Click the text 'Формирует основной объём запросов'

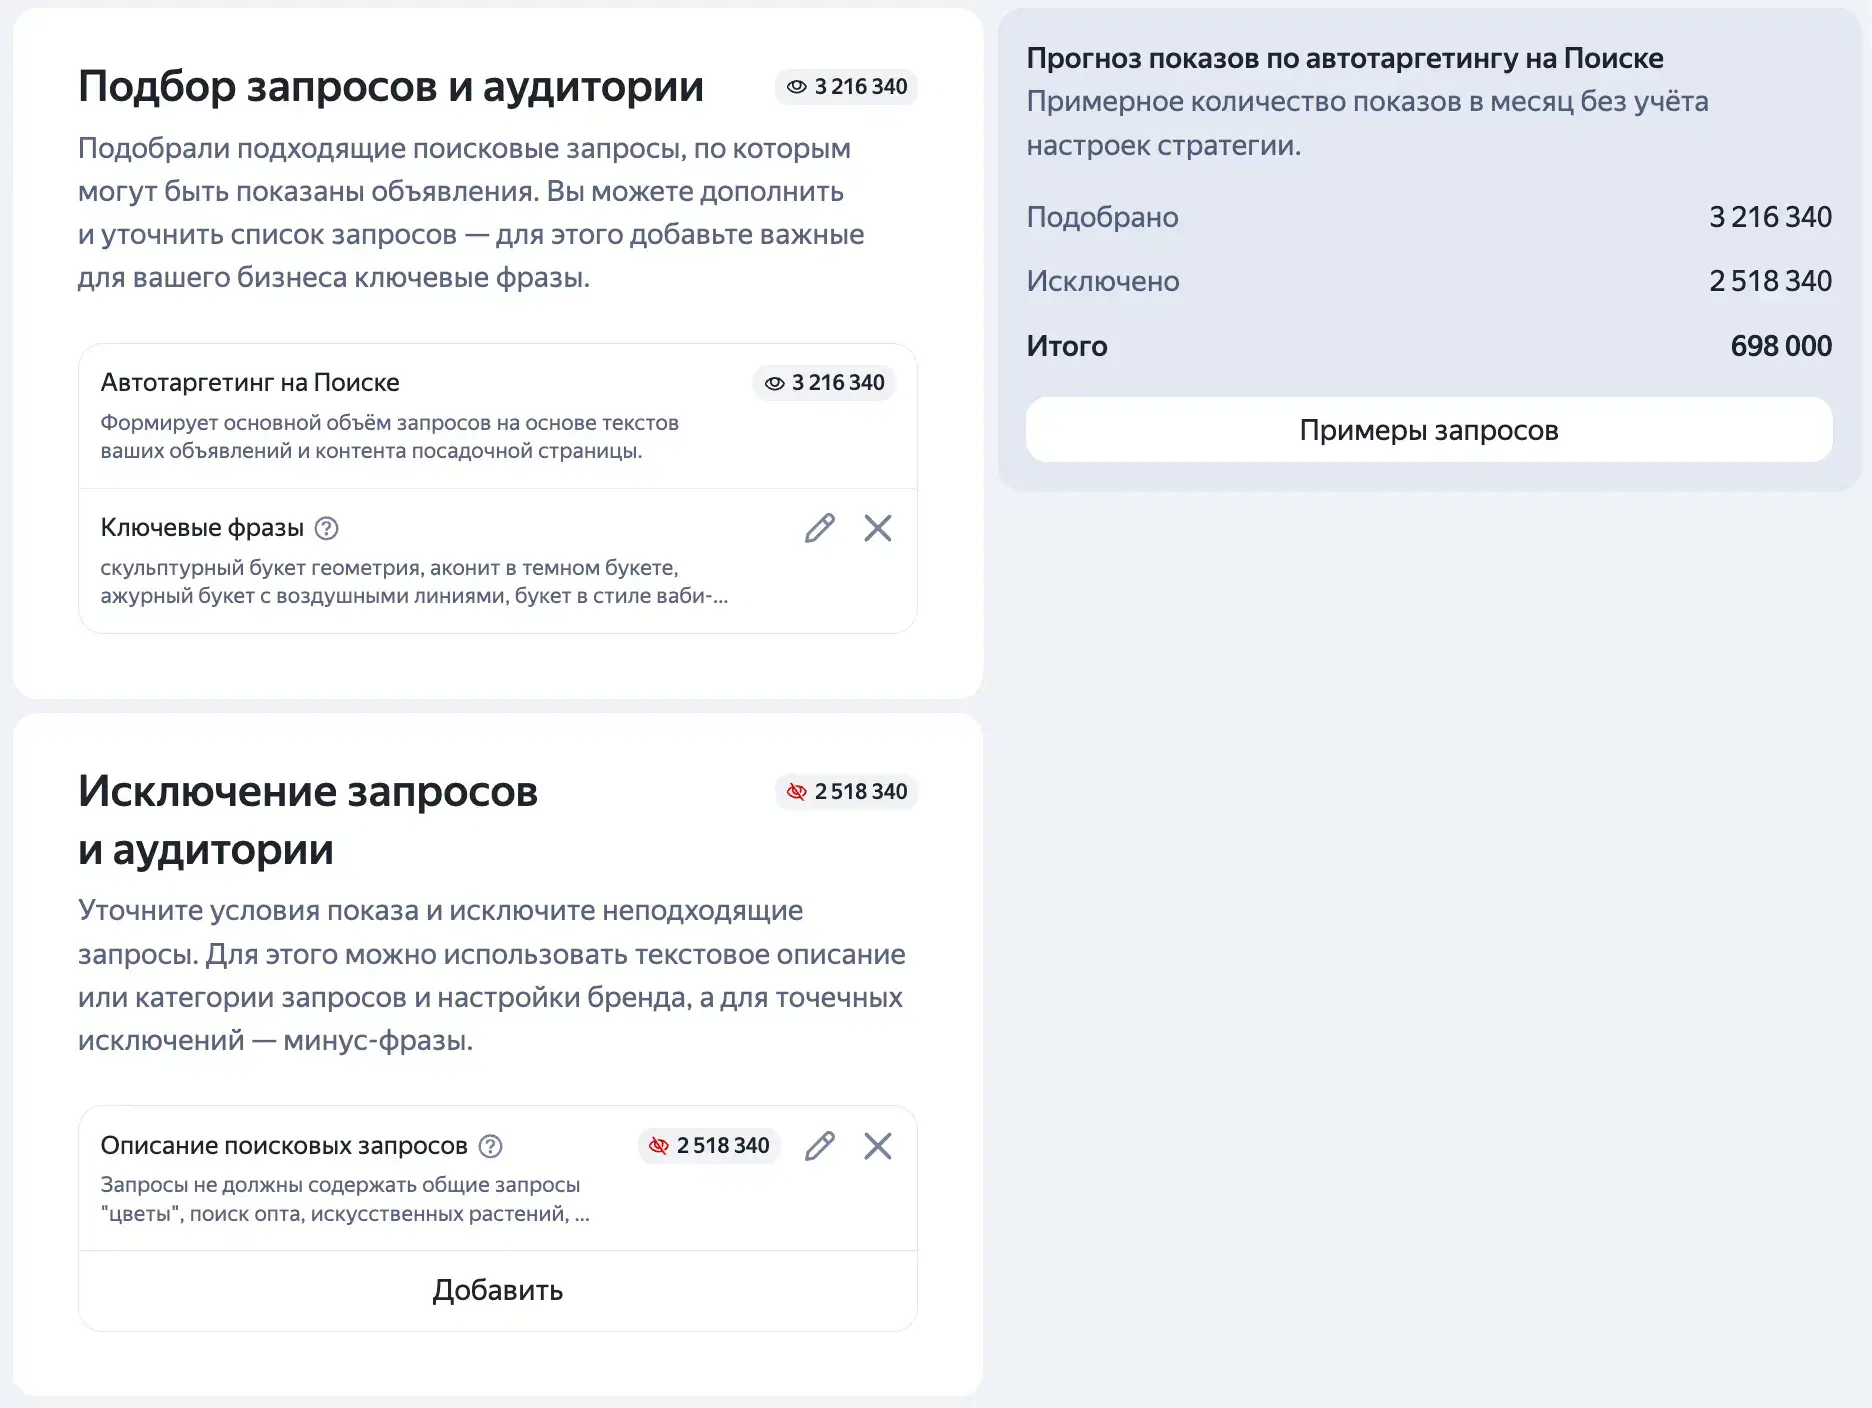pos(390,437)
